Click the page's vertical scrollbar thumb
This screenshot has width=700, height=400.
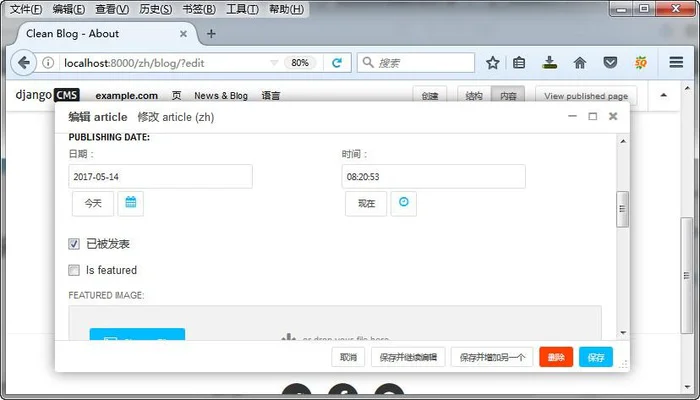[x=686, y=275]
